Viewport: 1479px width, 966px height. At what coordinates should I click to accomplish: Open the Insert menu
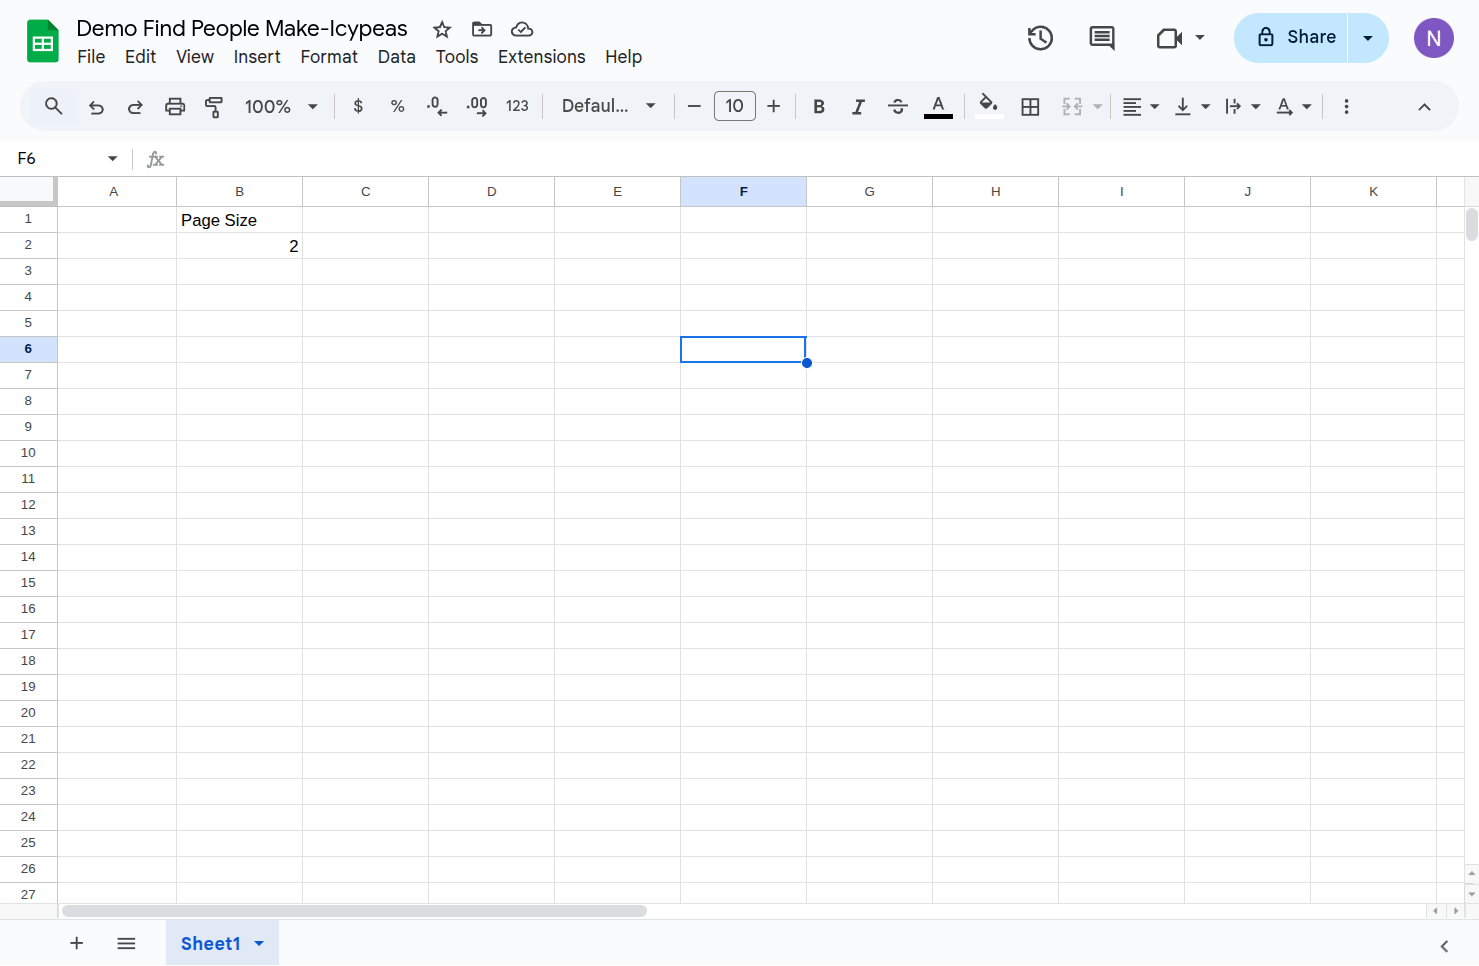(257, 57)
